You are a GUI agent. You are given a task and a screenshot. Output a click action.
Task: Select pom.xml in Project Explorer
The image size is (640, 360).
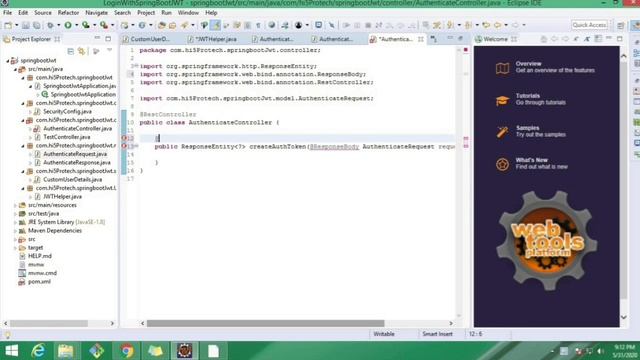click(39, 282)
